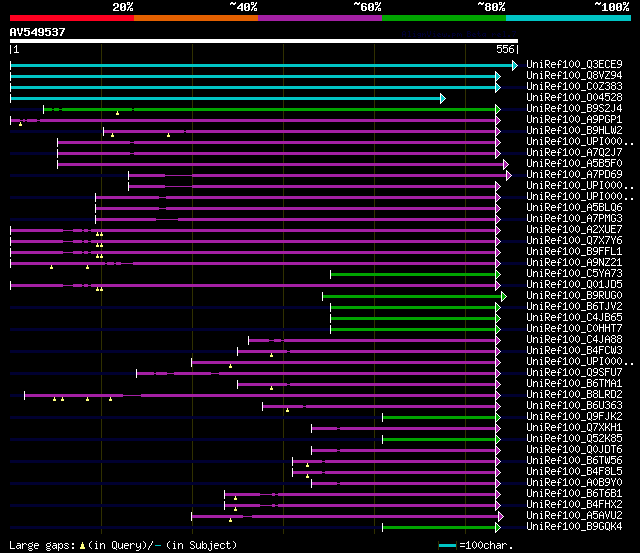This screenshot has height=553, width=640.
Task: Select the UniRef100_A5AVU2 label
Action: [574, 516]
